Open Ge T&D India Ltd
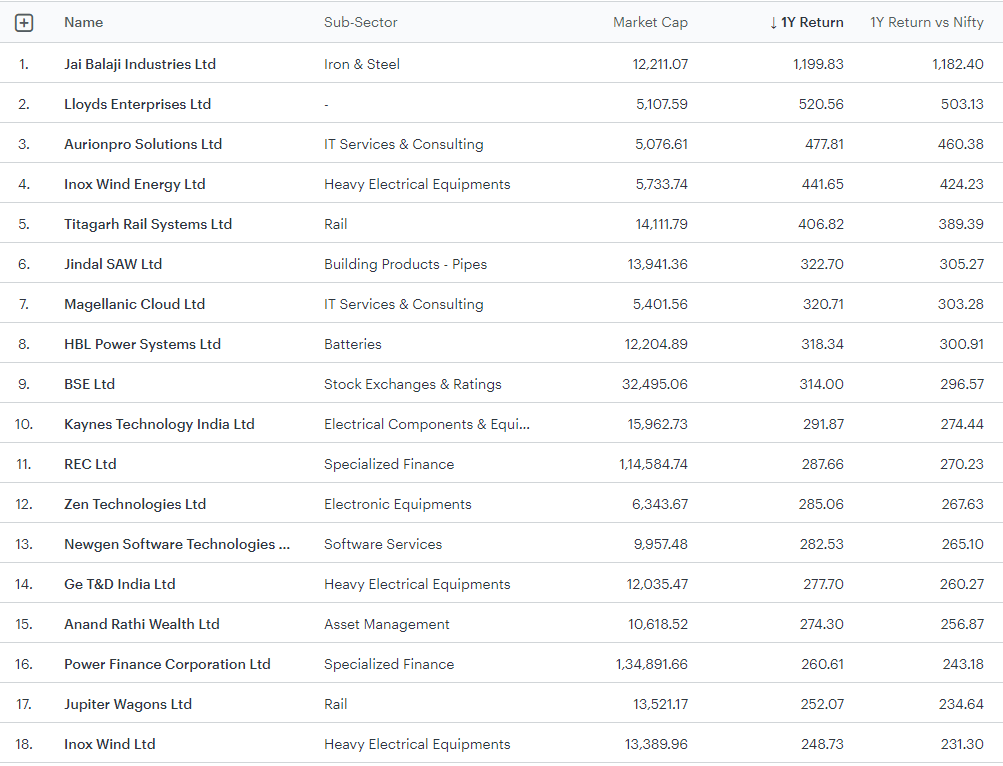Viewport: 1003px width, 766px height. tap(119, 584)
